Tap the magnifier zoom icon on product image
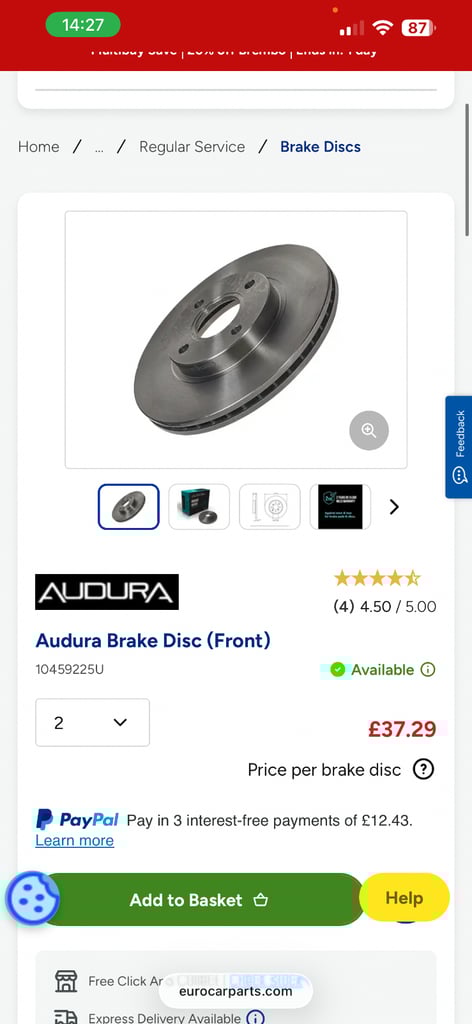 [x=369, y=430]
